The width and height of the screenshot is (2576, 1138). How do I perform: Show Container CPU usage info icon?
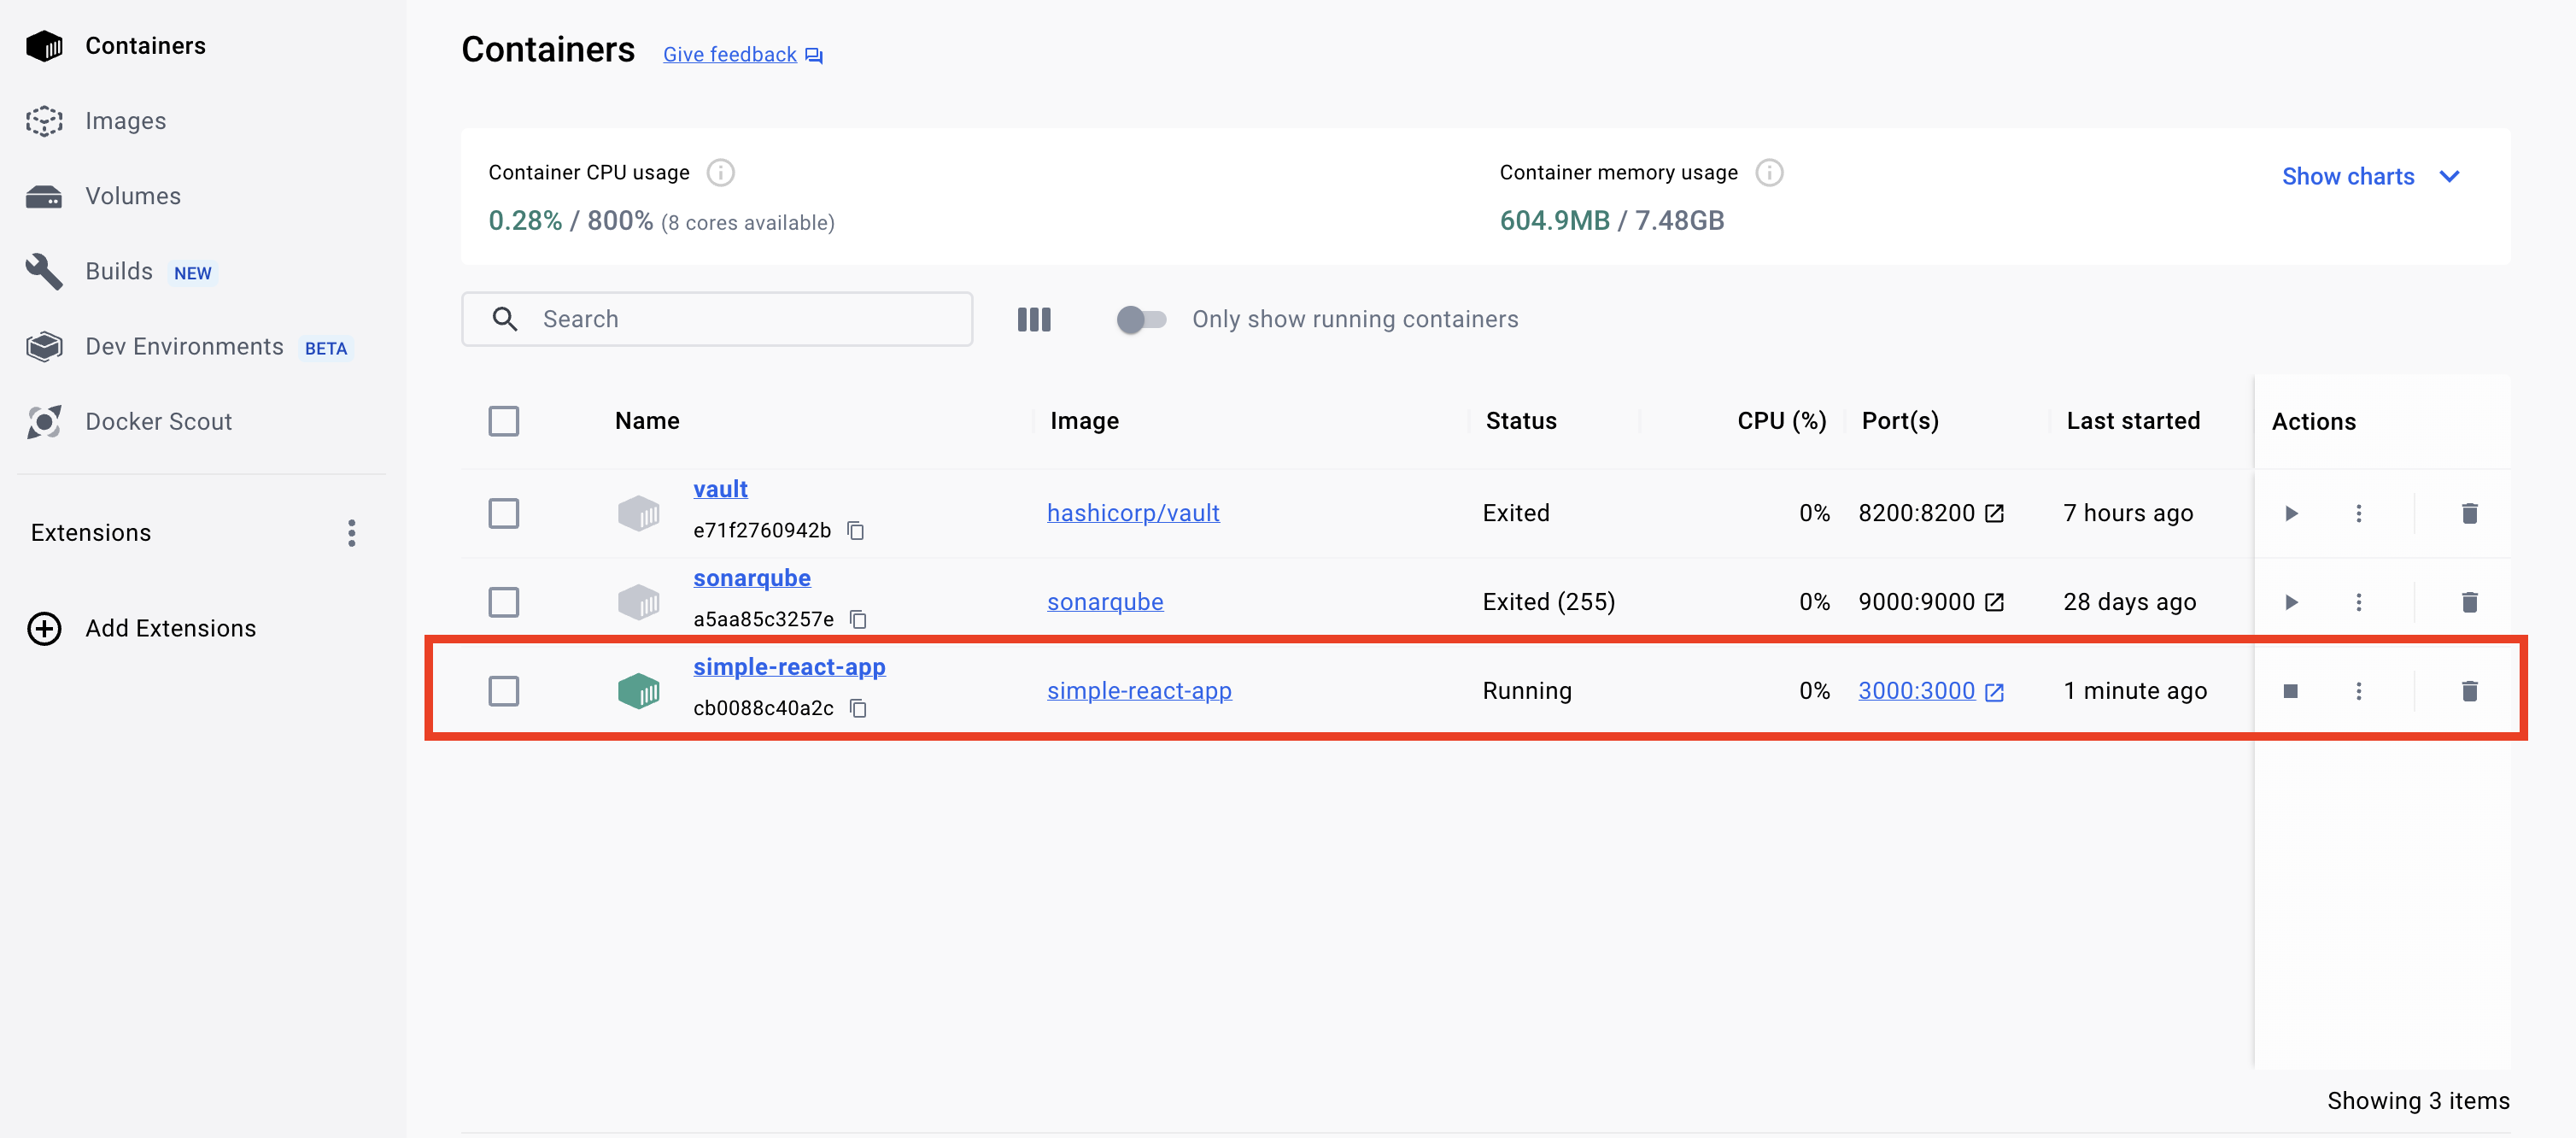[720, 173]
